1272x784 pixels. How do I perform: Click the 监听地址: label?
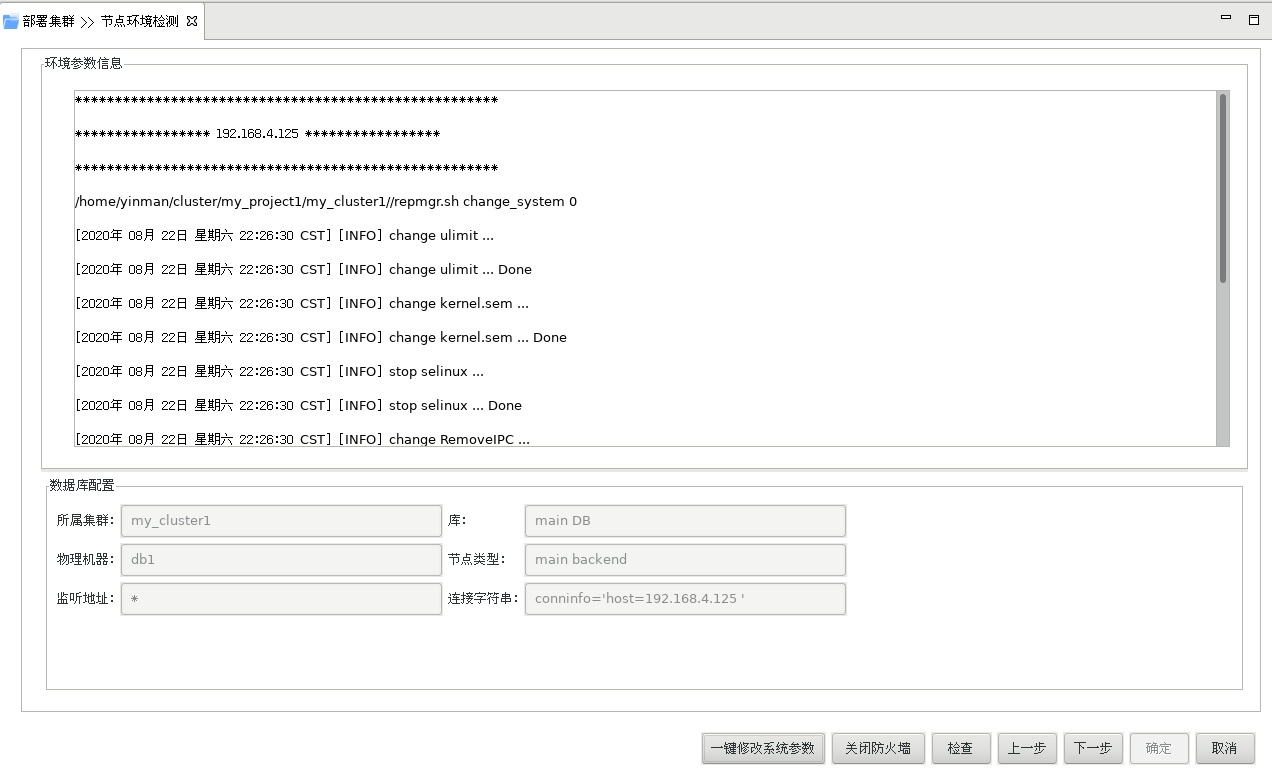point(86,598)
